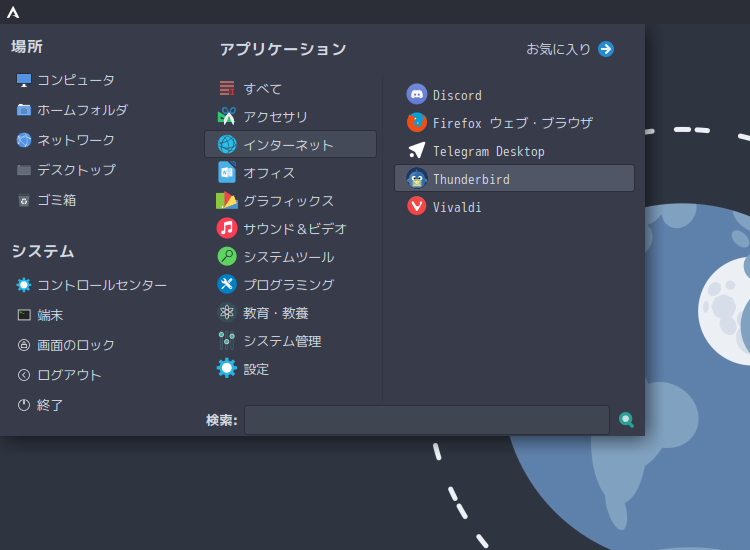750x550 pixels.
Task: Click the コントロールセンター label
Action: (102, 285)
